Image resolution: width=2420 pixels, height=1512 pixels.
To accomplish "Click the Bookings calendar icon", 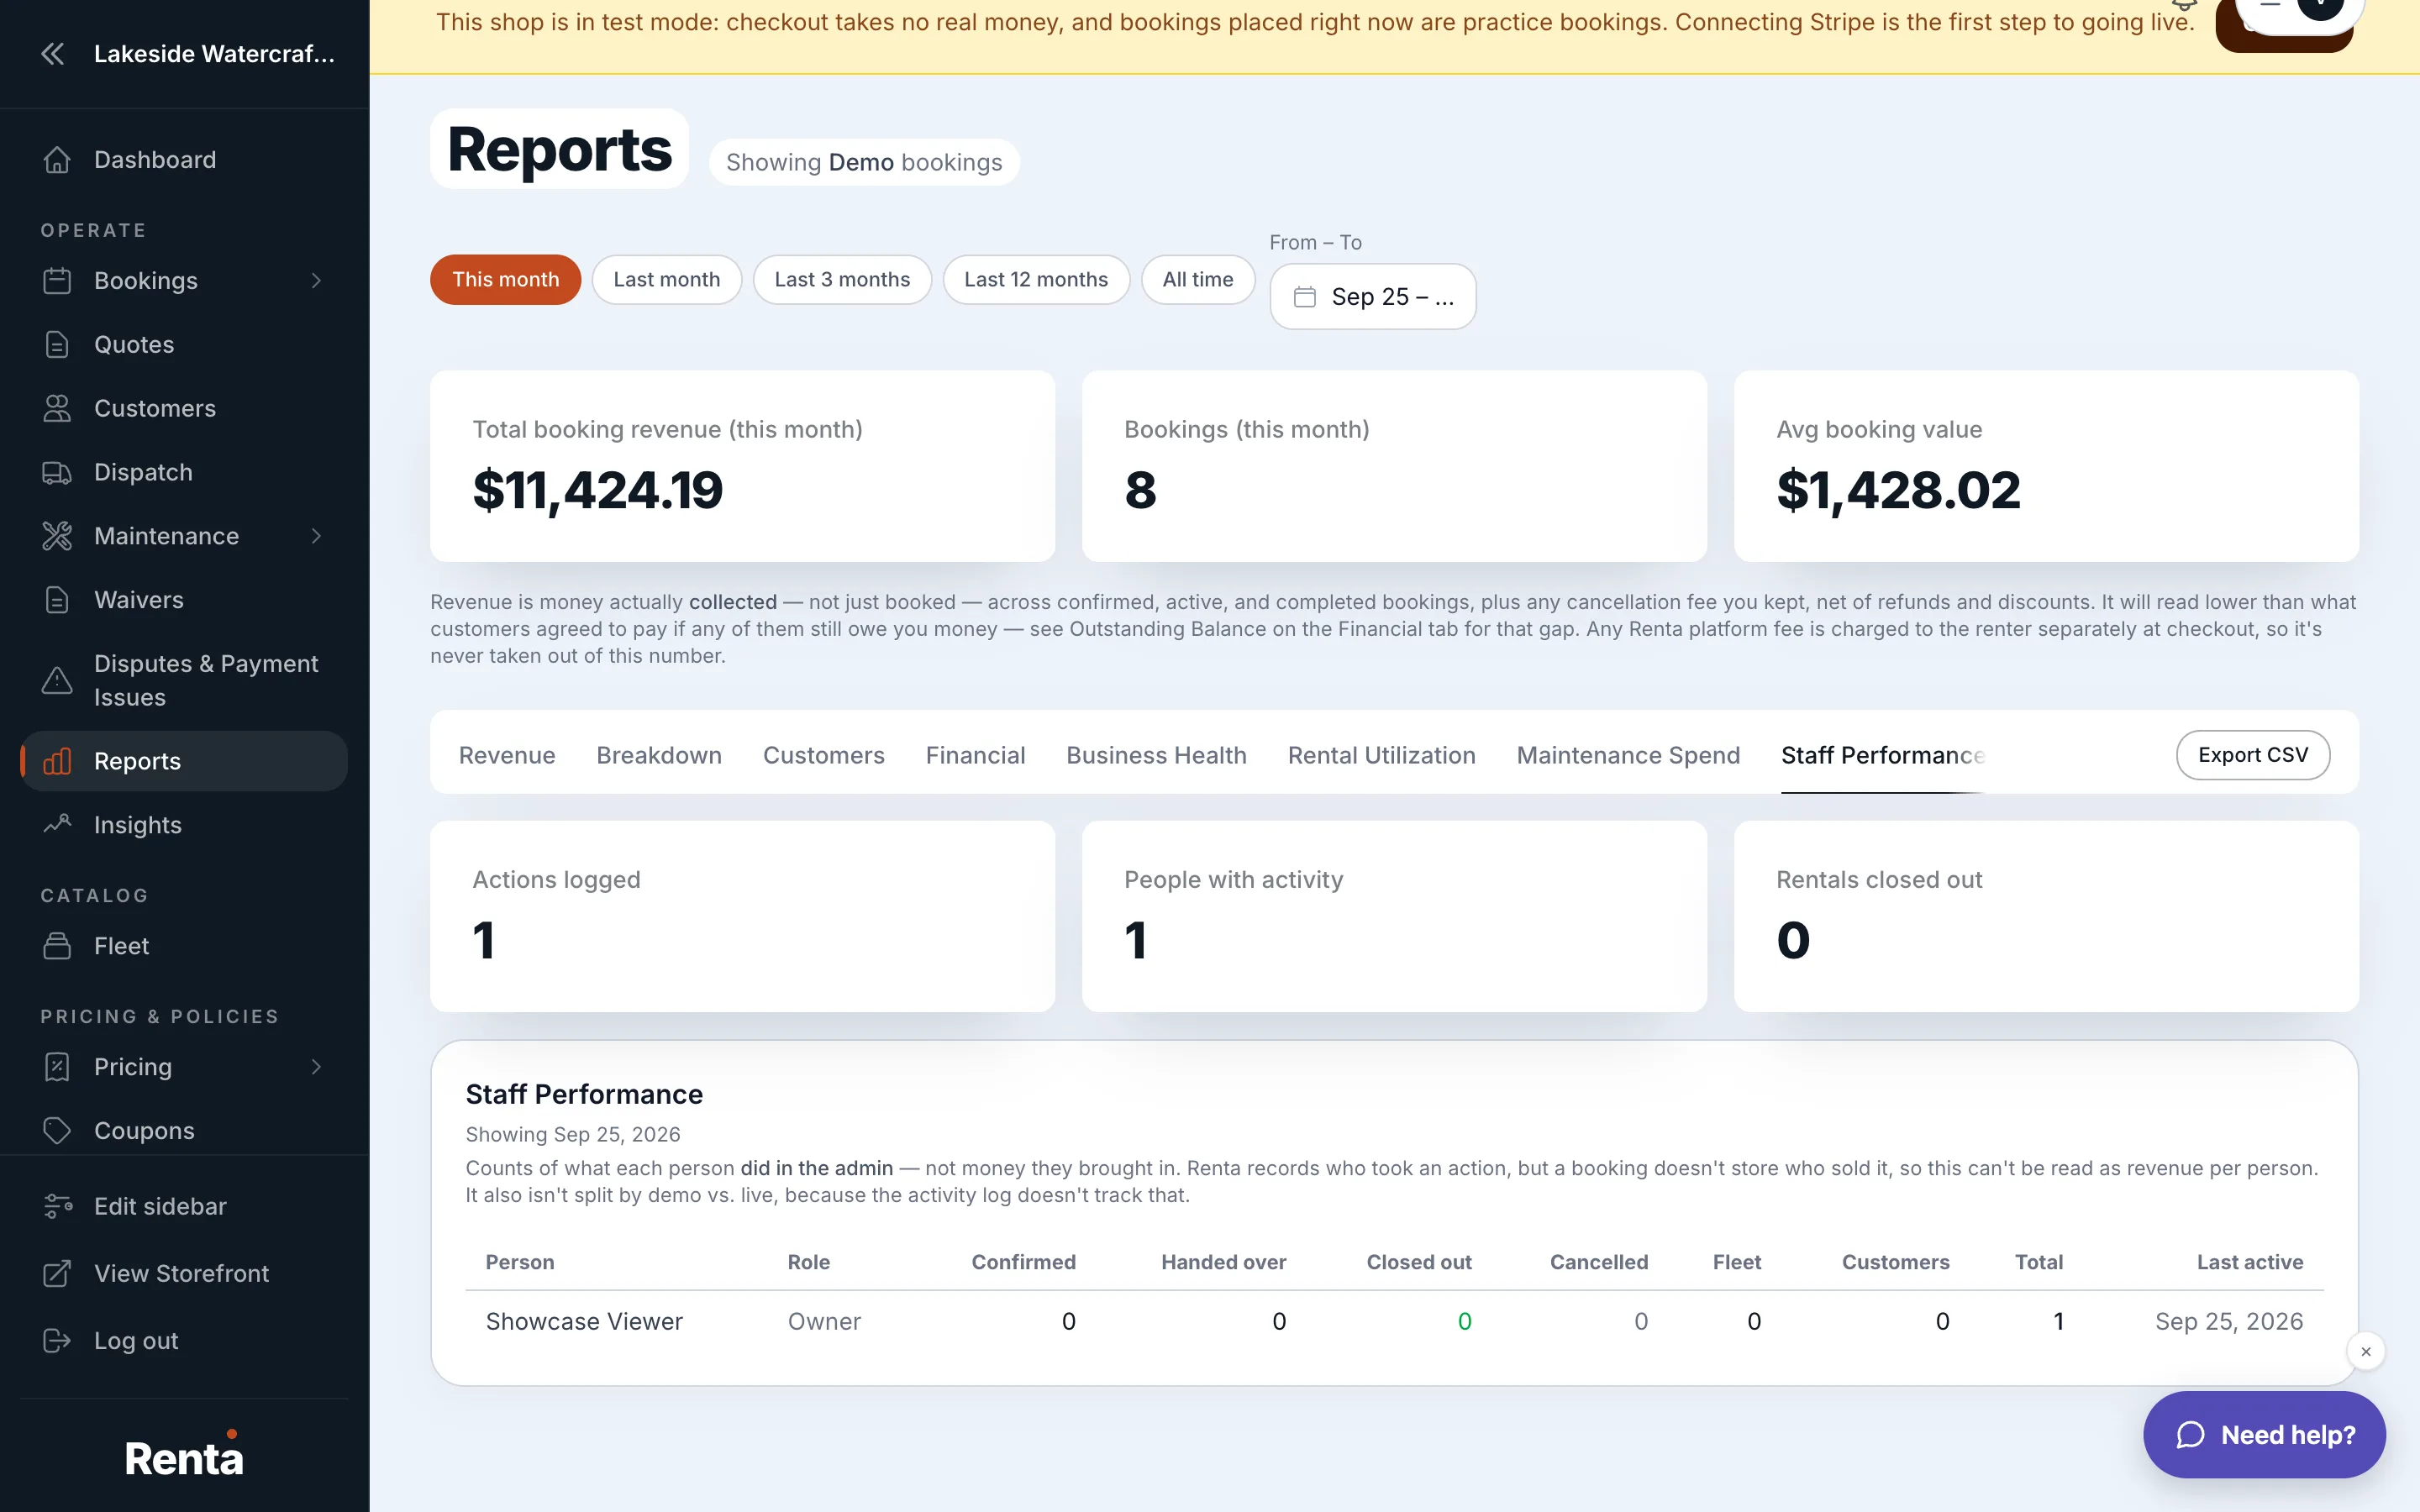I will click(x=57, y=281).
